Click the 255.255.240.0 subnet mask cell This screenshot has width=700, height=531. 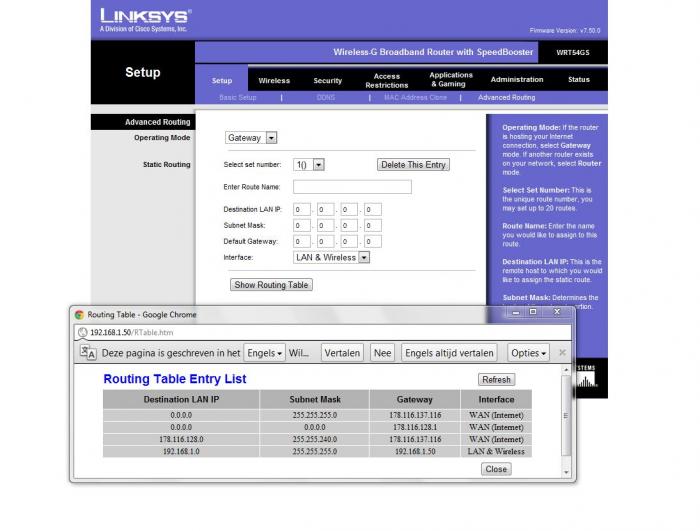click(315, 439)
